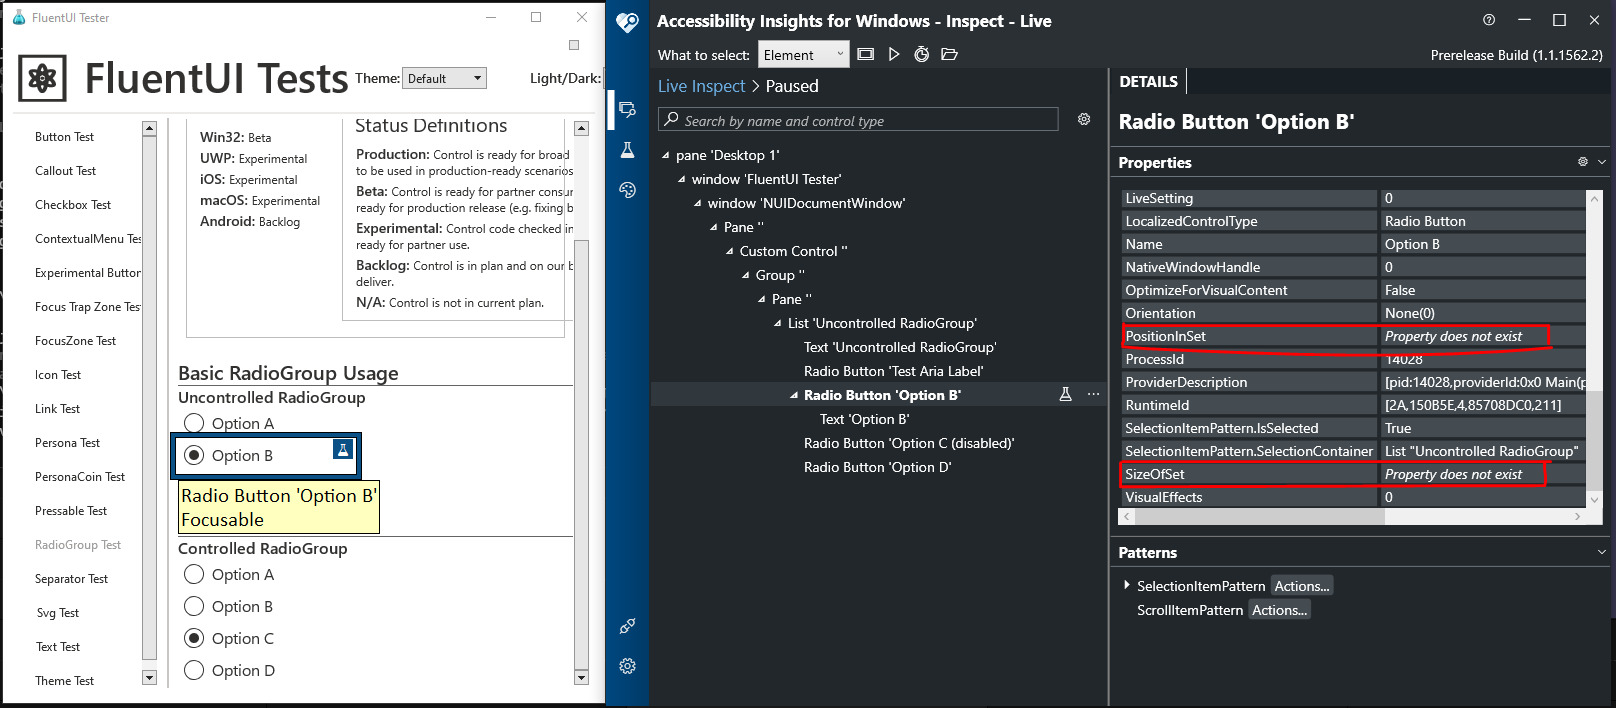Select Radio Button 'Option D' tree item
This screenshot has height=708, width=1616.
point(877,467)
